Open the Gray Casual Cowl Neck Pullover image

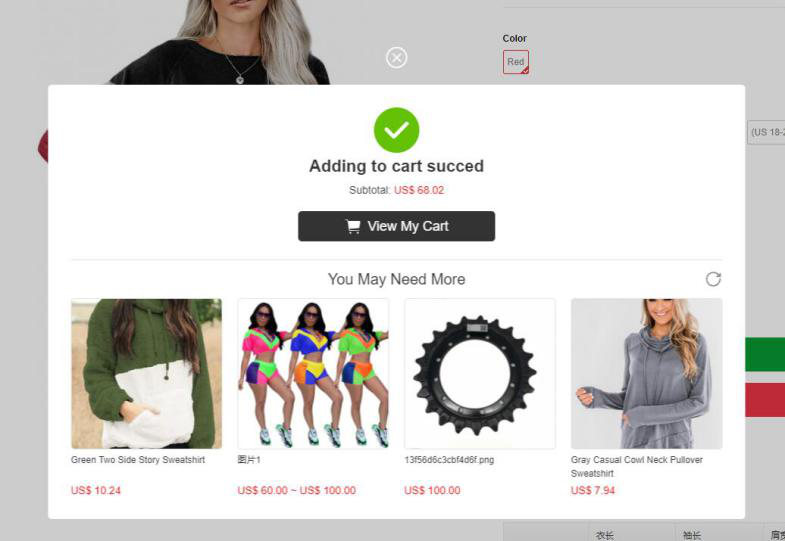tap(647, 374)
